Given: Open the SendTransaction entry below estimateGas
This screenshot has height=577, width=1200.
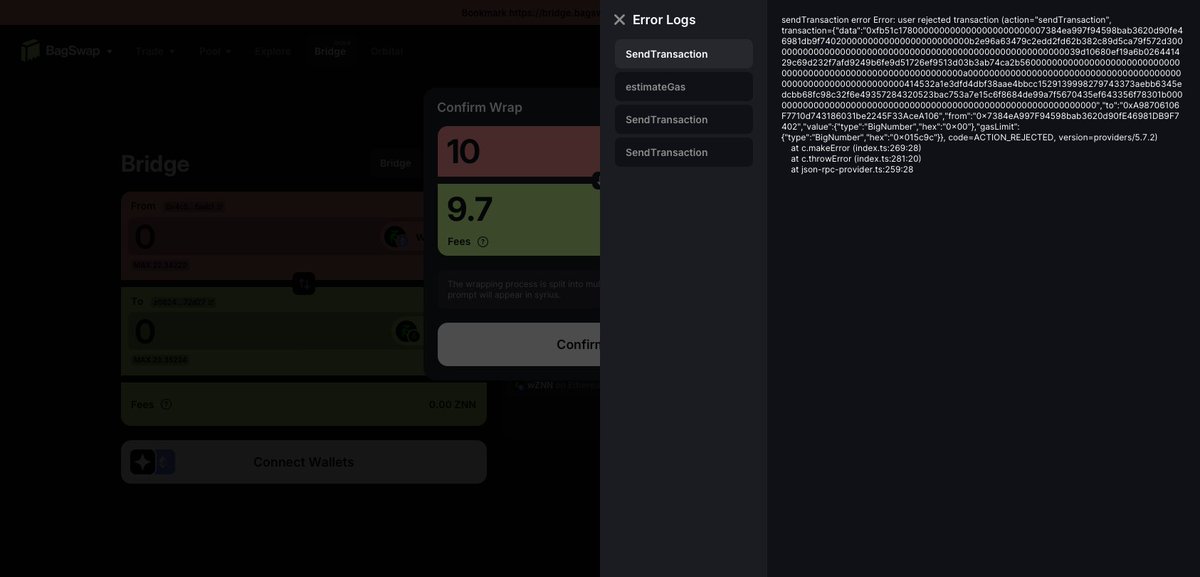Looking at the screenshot, I should pyautogui.click(x=684, y=120).
